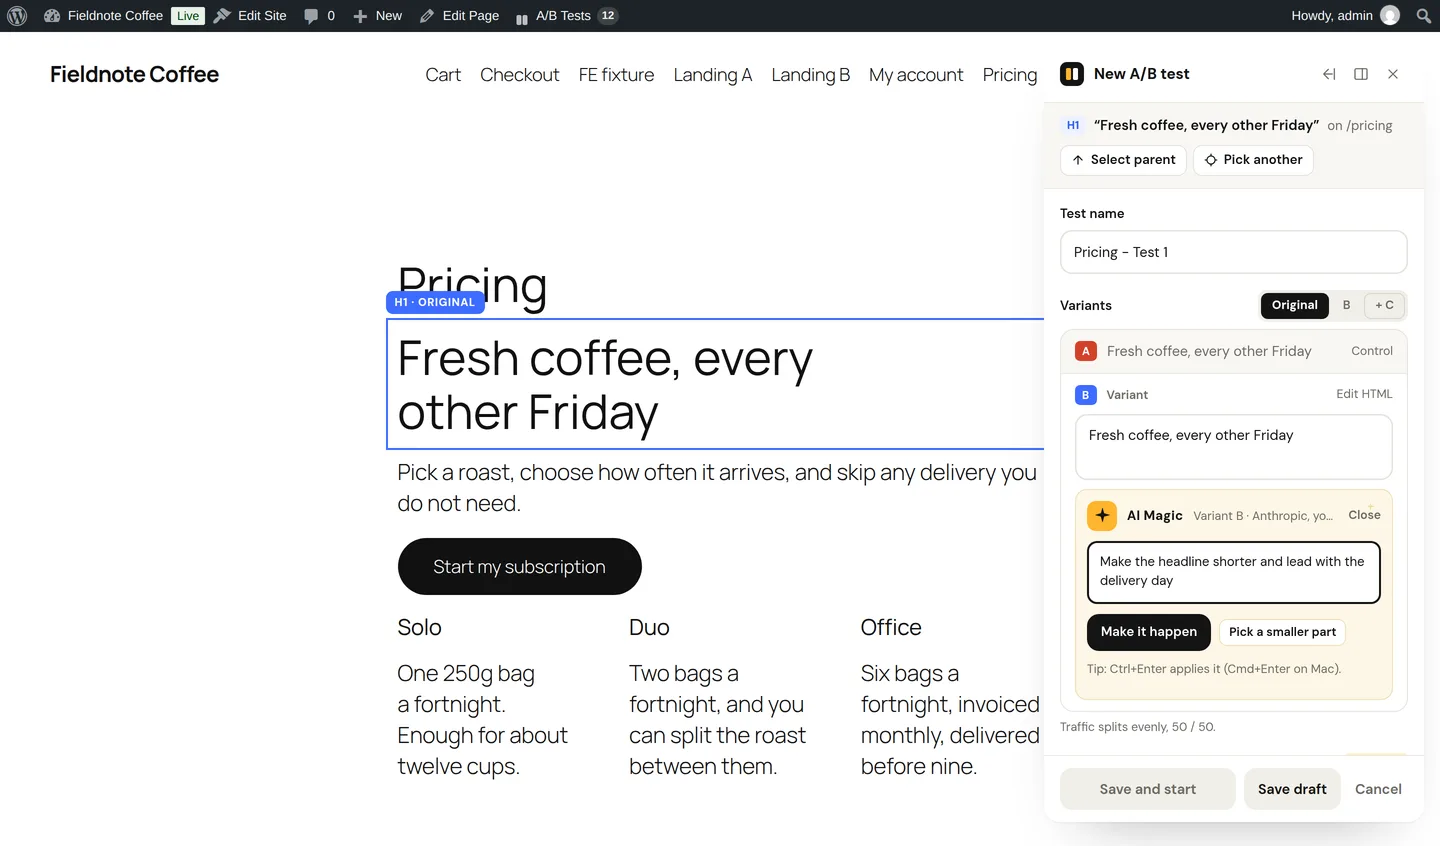Click Edit Page in admin bar
Screen dimensions: 1440x846
[x=459, y=16]
